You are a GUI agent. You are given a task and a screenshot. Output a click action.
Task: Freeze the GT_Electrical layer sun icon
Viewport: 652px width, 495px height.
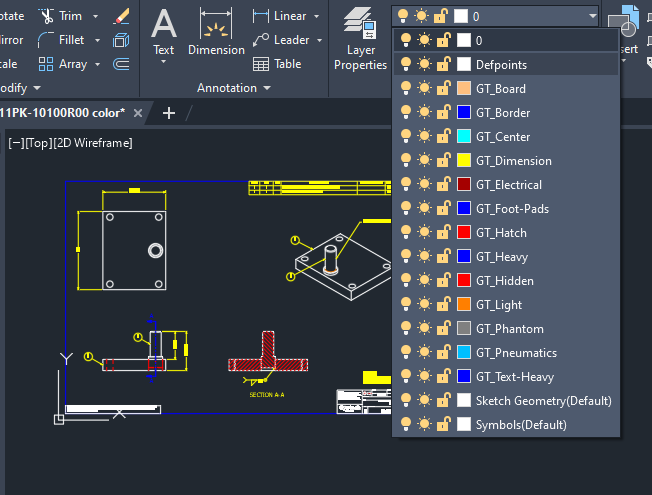coord(424,184)
